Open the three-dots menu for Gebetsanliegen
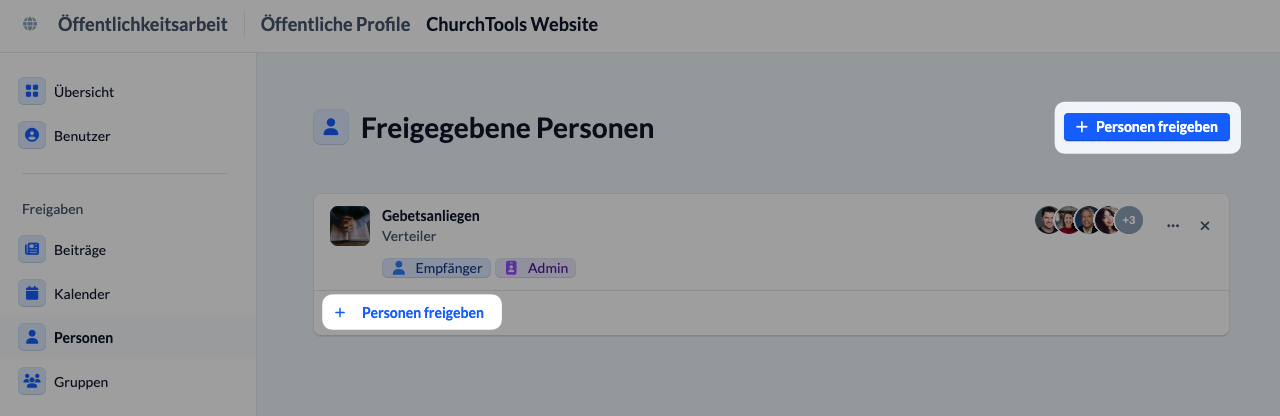 pyautogui.click(x=1173, y=226)
